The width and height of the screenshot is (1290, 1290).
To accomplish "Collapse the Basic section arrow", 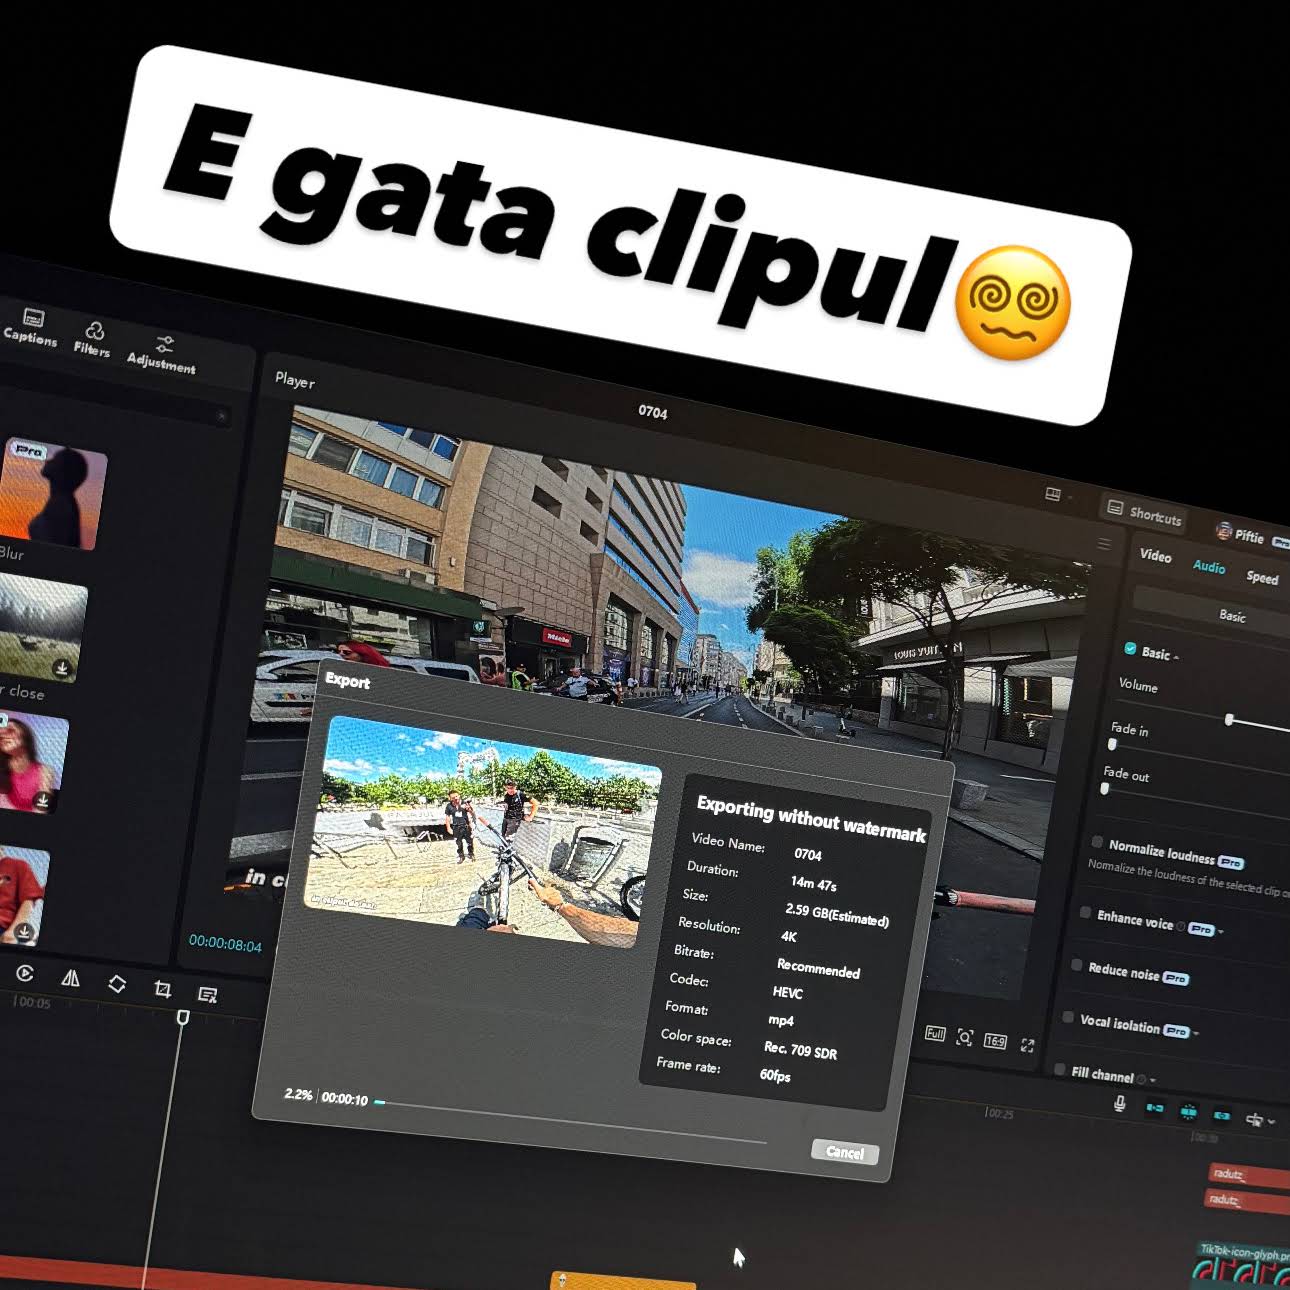I will [1177, 657].
